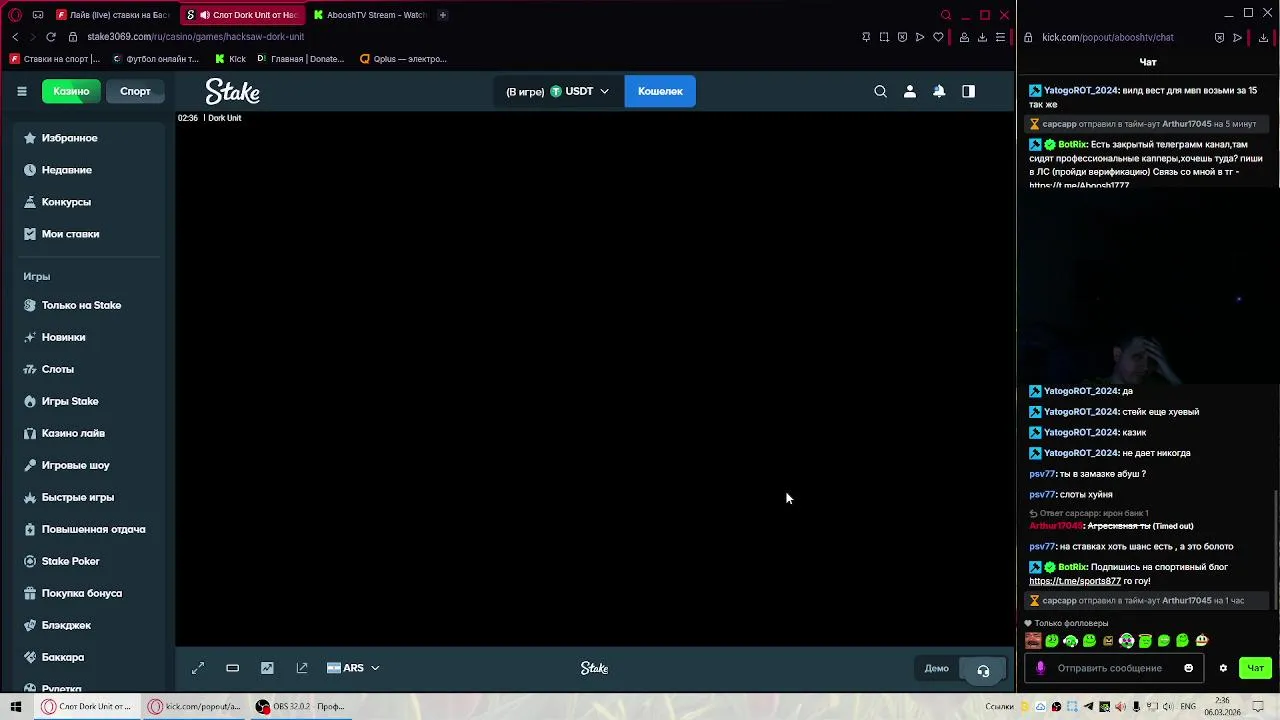
Task: Open Только на Stake category
Action: coord(87,305)
